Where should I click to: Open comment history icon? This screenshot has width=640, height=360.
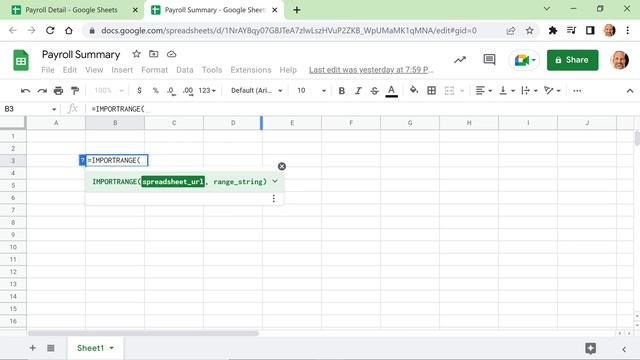point(489,60)
